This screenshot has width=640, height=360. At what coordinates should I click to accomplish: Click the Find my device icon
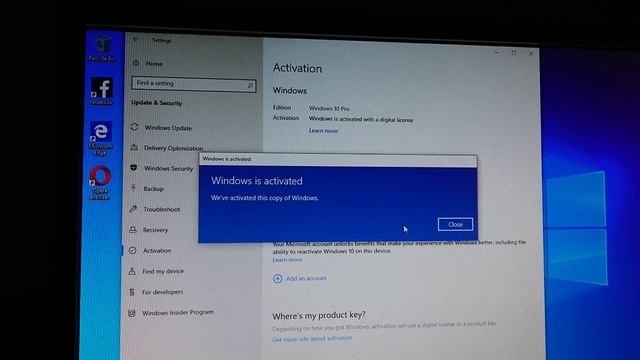[x=132, y=271]
